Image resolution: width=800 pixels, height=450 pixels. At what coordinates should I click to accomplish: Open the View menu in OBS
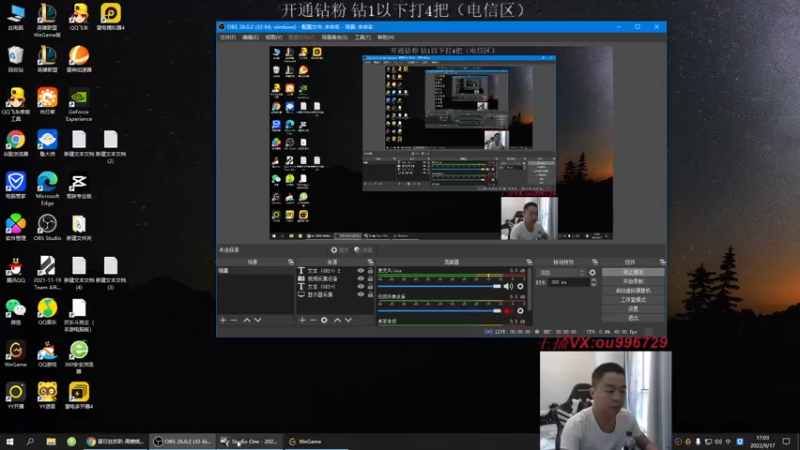click(x=273, y=37)
